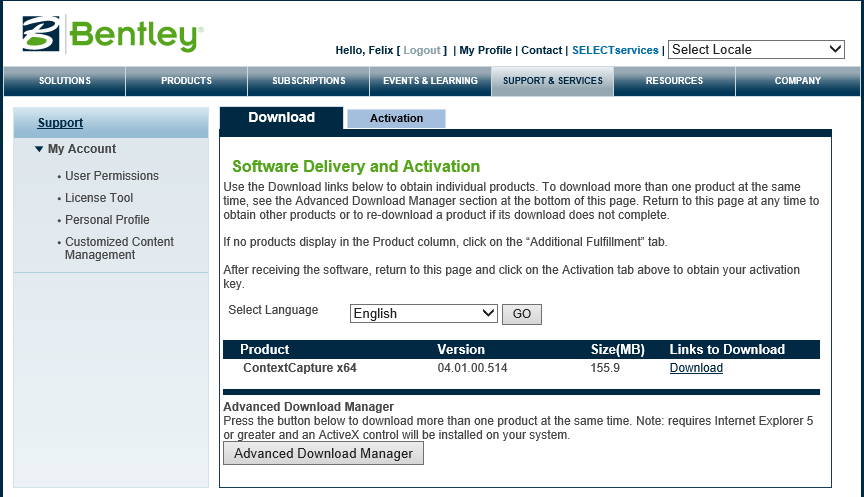
Task: Click the Select Language label
Action: coord(273,310)
